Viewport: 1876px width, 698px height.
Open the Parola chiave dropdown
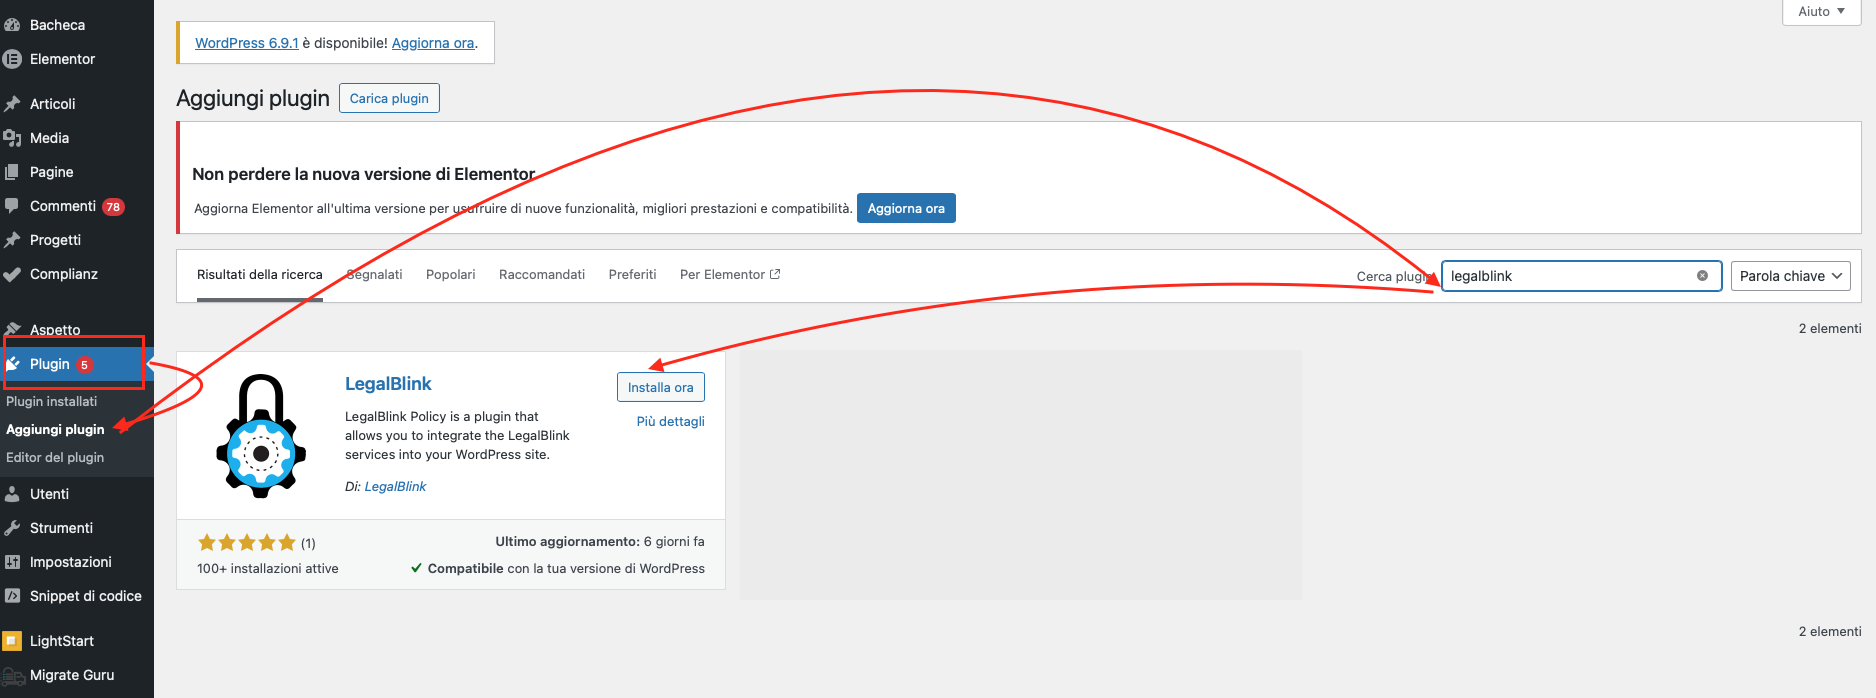click(1790, 276)
